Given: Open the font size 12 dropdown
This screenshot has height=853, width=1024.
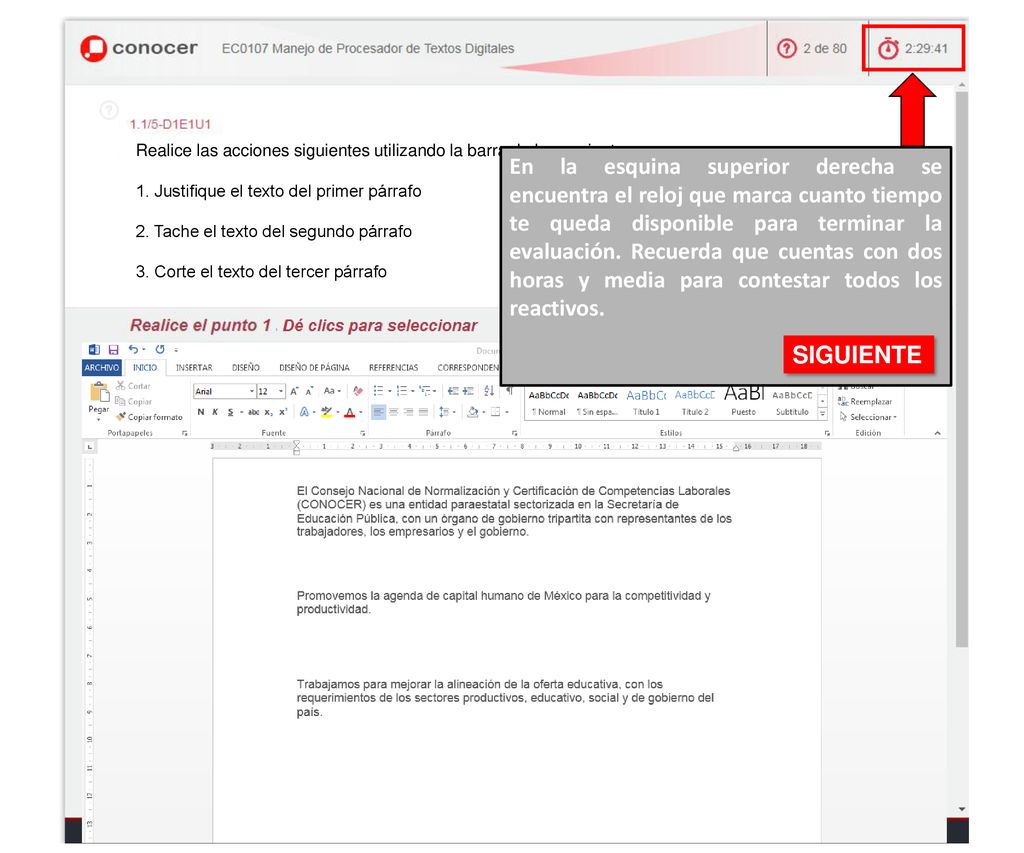Looking at the screenshot, I should [281, 391].
